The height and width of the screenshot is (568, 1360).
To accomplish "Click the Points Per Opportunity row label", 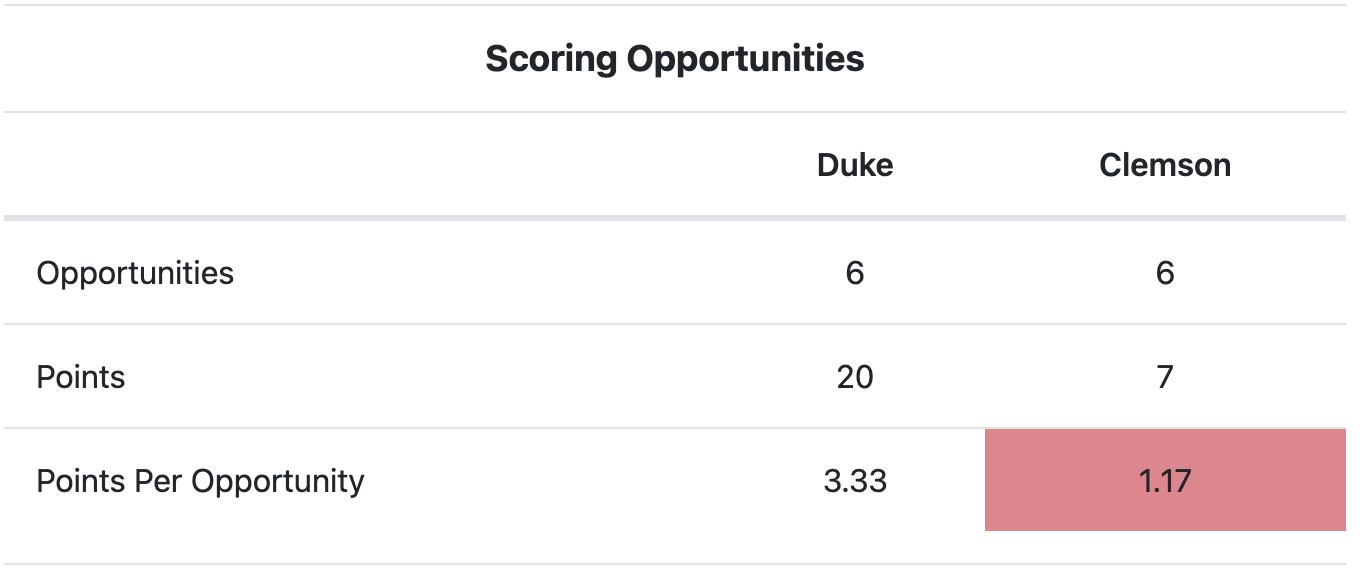I will click(200, 482).
